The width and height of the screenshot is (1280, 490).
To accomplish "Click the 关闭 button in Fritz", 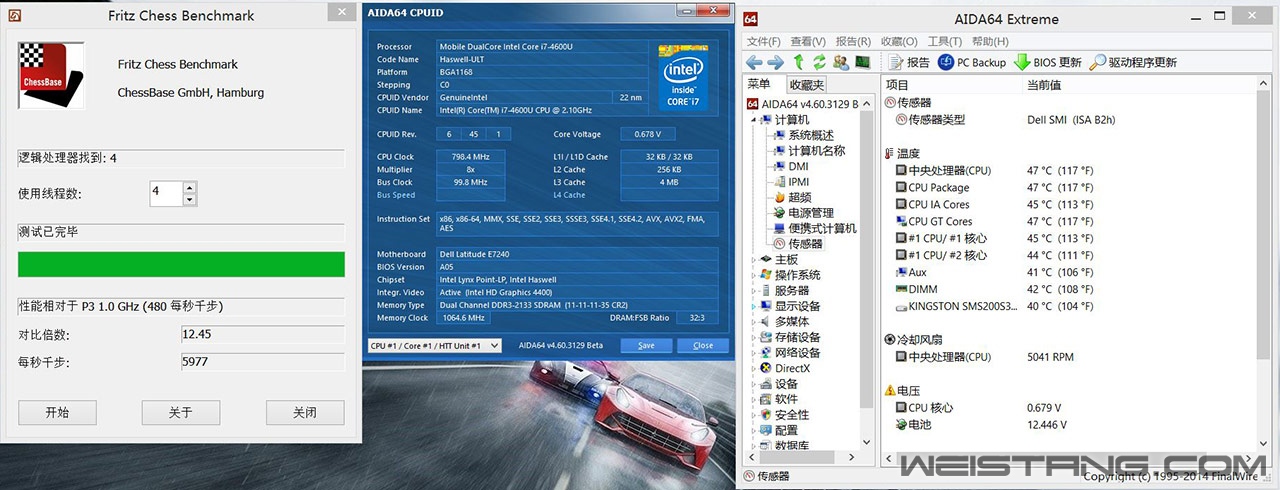I will [x=305, y=412].
